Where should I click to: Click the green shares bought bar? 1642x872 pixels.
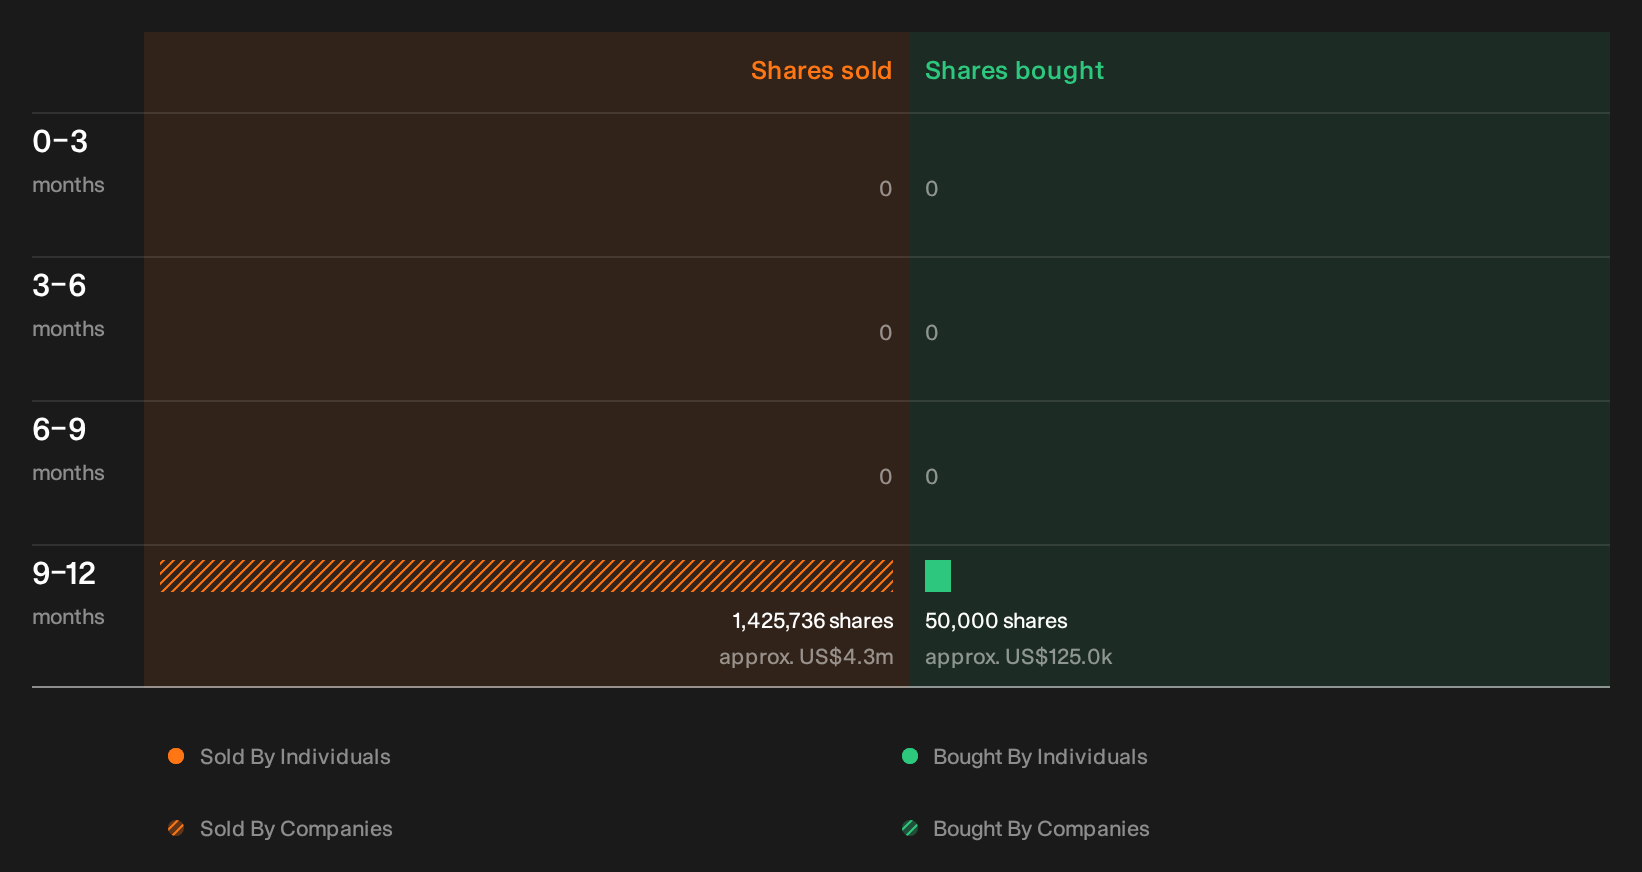(x=938, y=576)
